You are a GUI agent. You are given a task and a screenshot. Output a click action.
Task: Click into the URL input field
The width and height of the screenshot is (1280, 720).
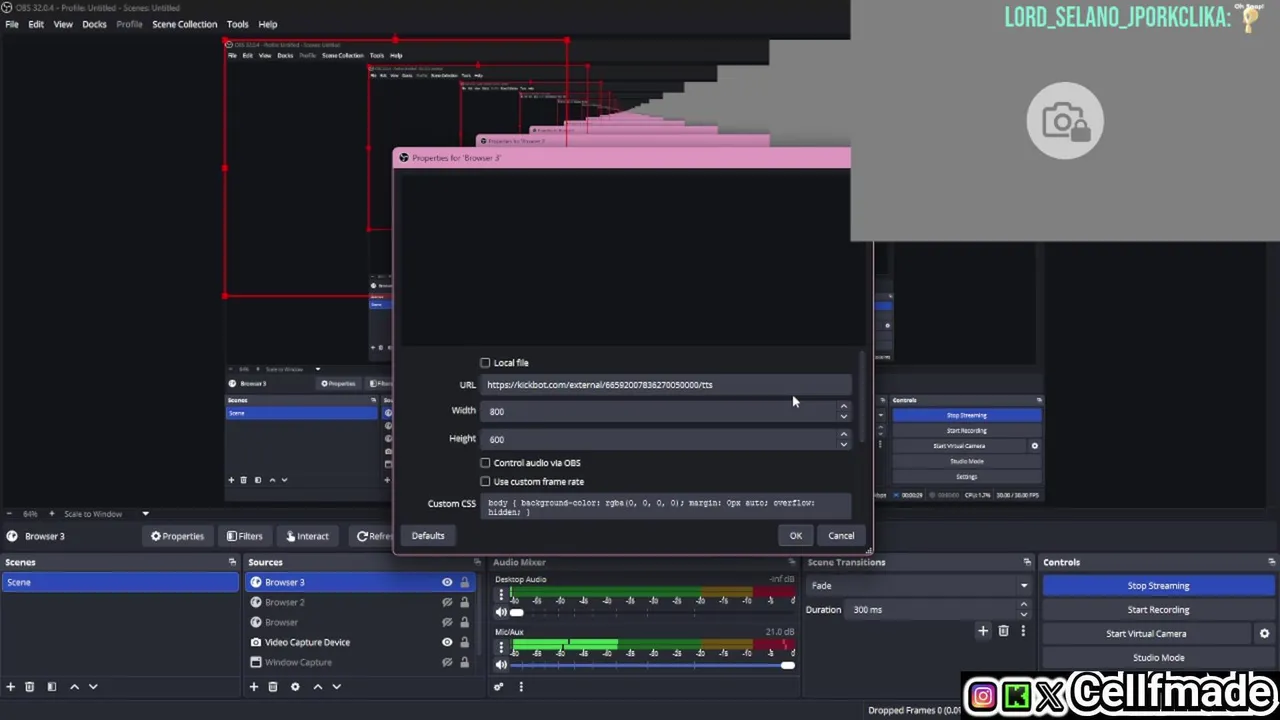(666, 385)
